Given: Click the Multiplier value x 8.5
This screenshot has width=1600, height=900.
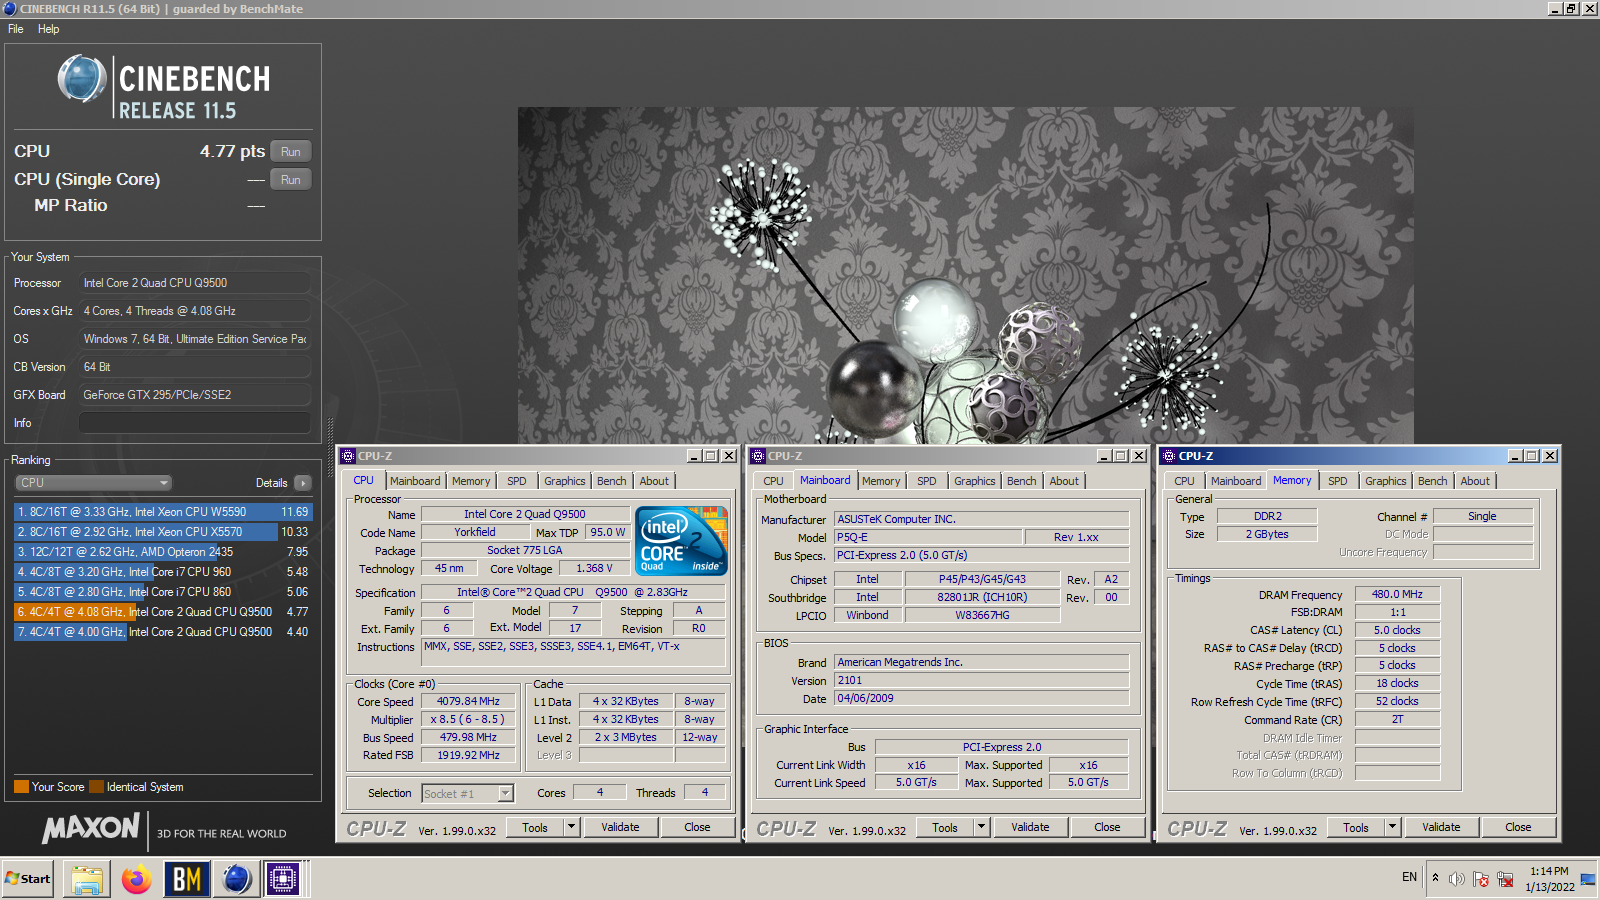Looking at the screenshot, I should tap(468, 720).
